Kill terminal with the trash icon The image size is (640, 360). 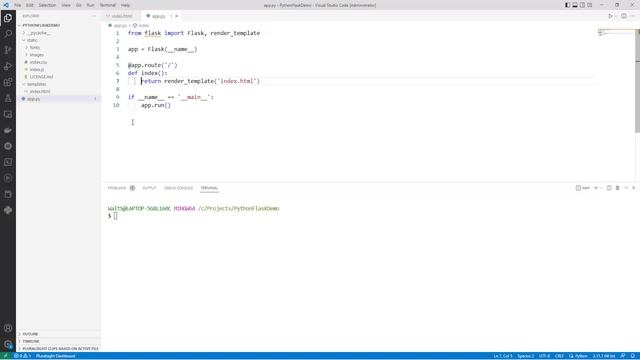[x=617, y=188]
